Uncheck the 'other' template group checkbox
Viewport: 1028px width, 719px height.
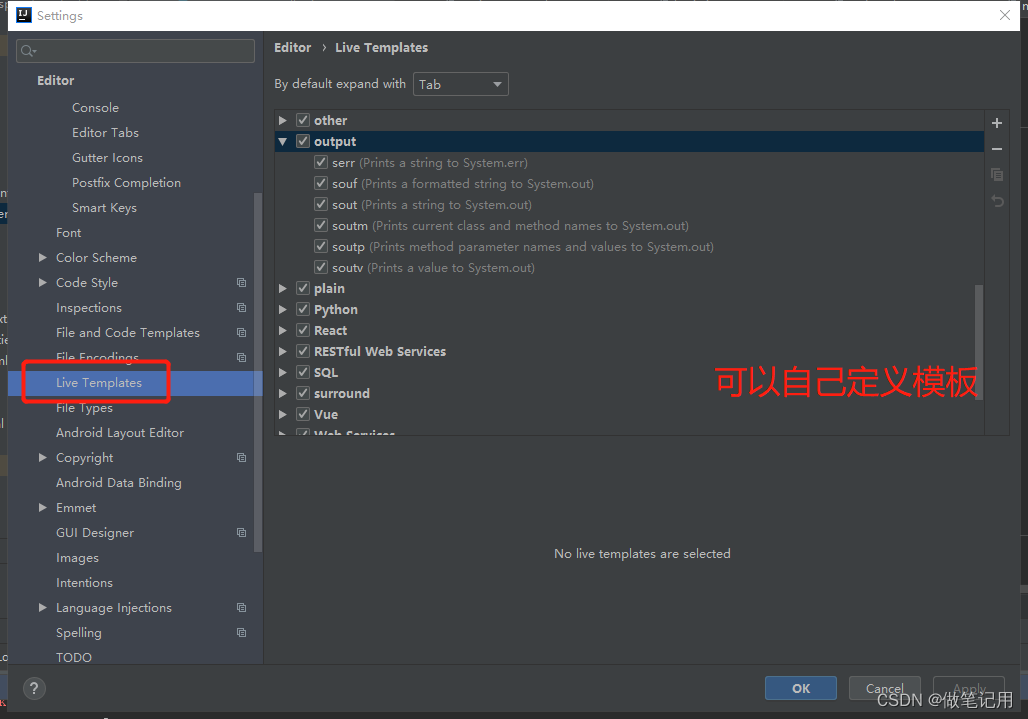pyautogui.click(x=302, y=120)
